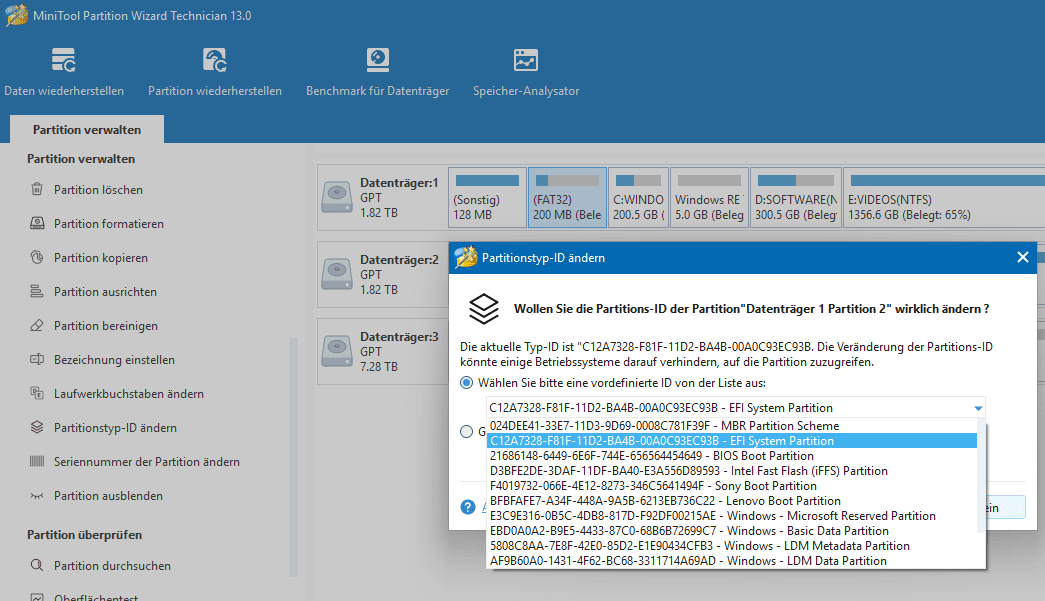This screenshot has height=601, width=1045.
Task: Click the Seriennummer der Partition barcode icon
Action: 37,461
